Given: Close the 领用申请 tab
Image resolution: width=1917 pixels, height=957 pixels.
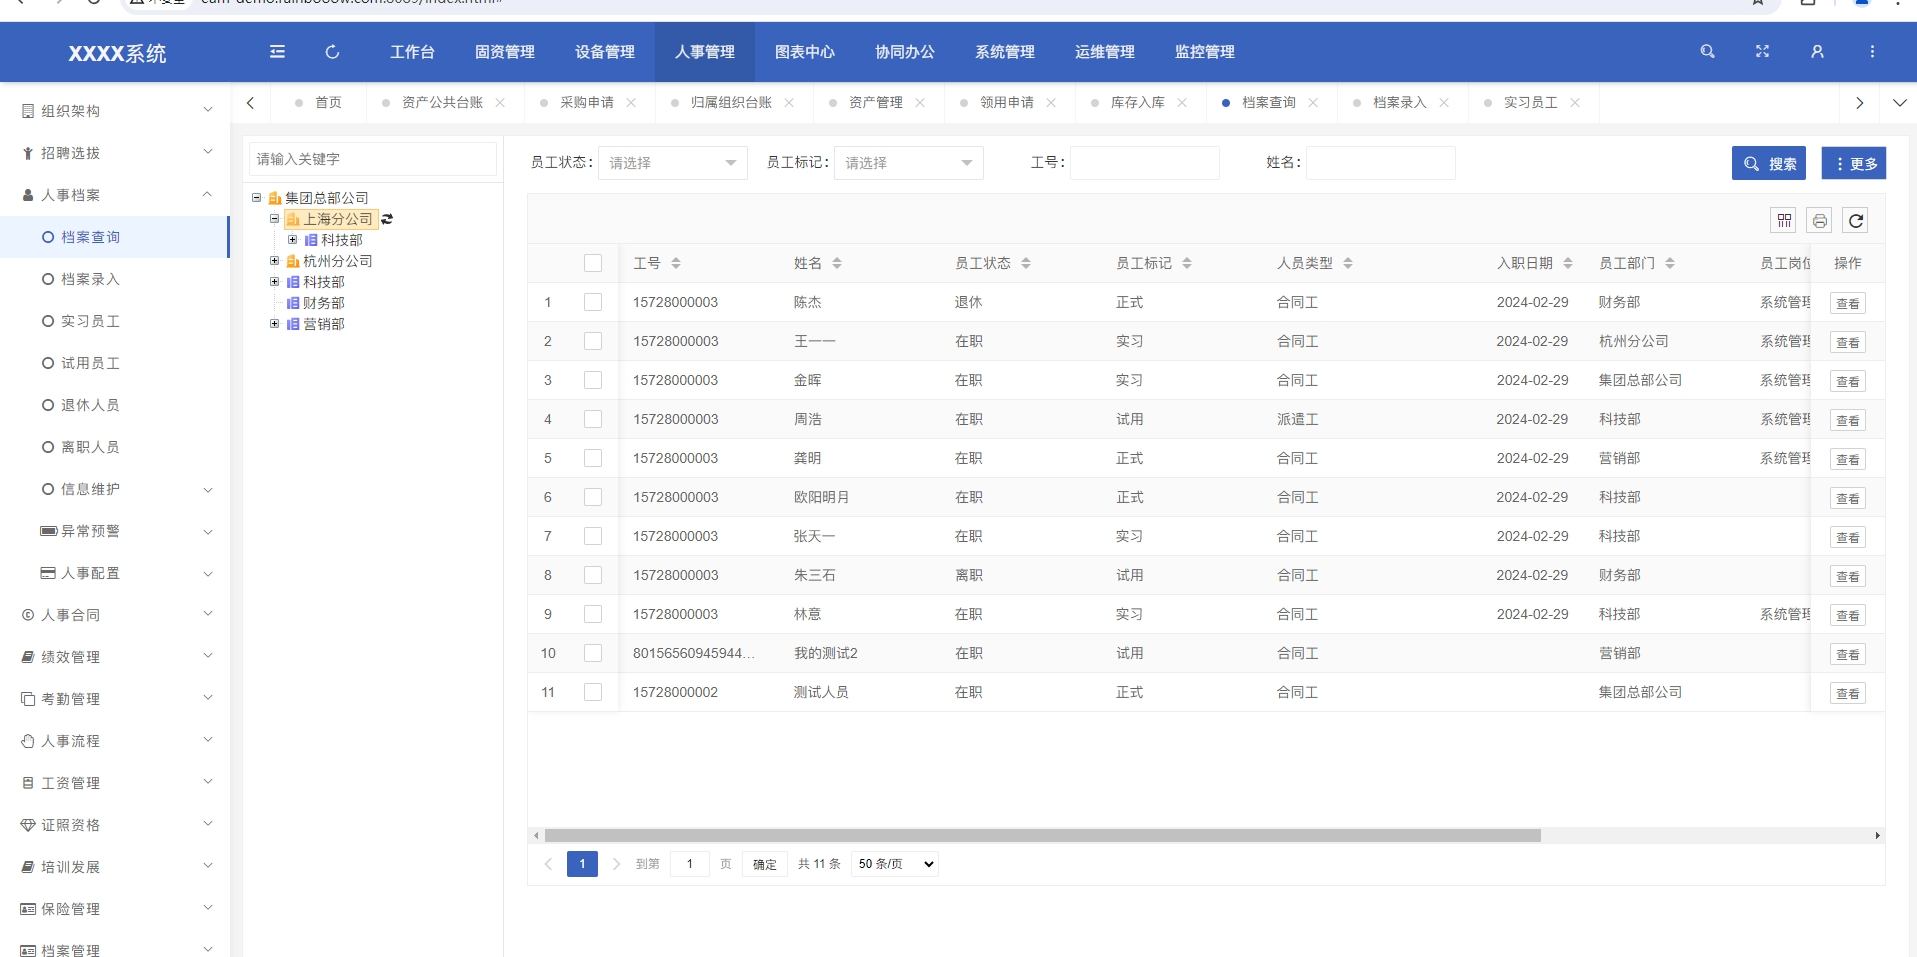Looking at the screenshot, I should [1051, 103].
